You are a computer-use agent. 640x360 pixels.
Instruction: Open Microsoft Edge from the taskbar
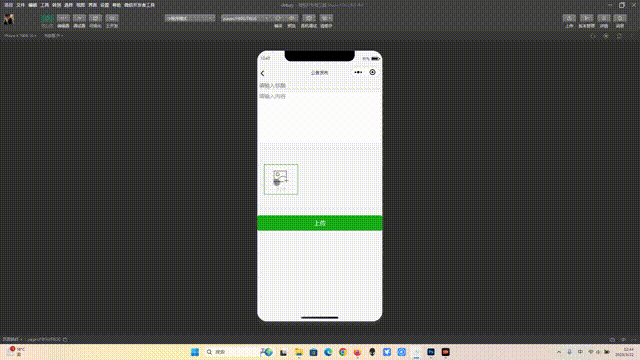(x=328, y=352)
